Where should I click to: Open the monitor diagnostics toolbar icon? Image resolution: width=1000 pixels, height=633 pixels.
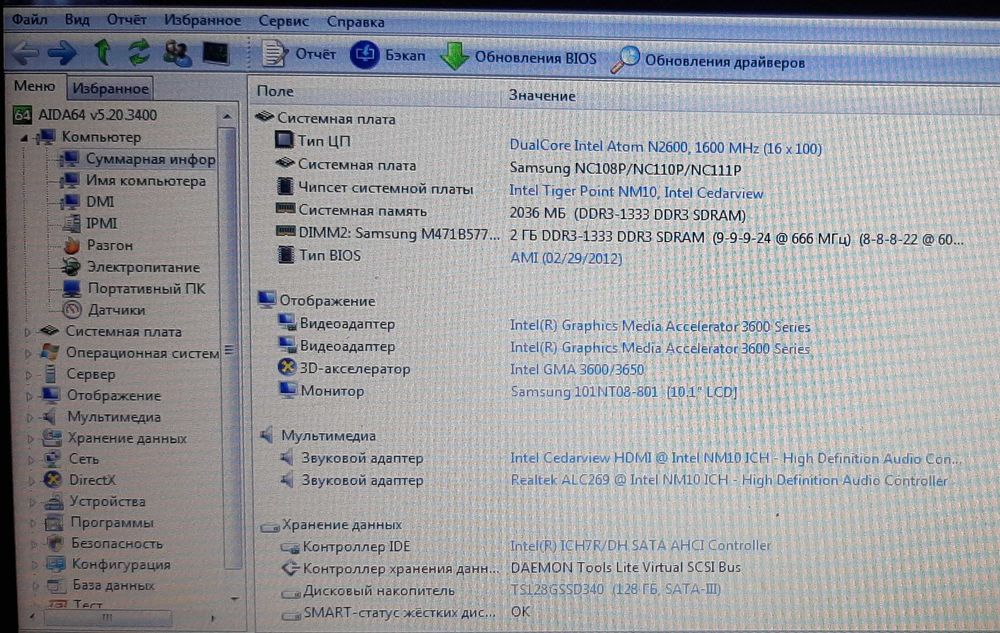[x=216, y=53]
